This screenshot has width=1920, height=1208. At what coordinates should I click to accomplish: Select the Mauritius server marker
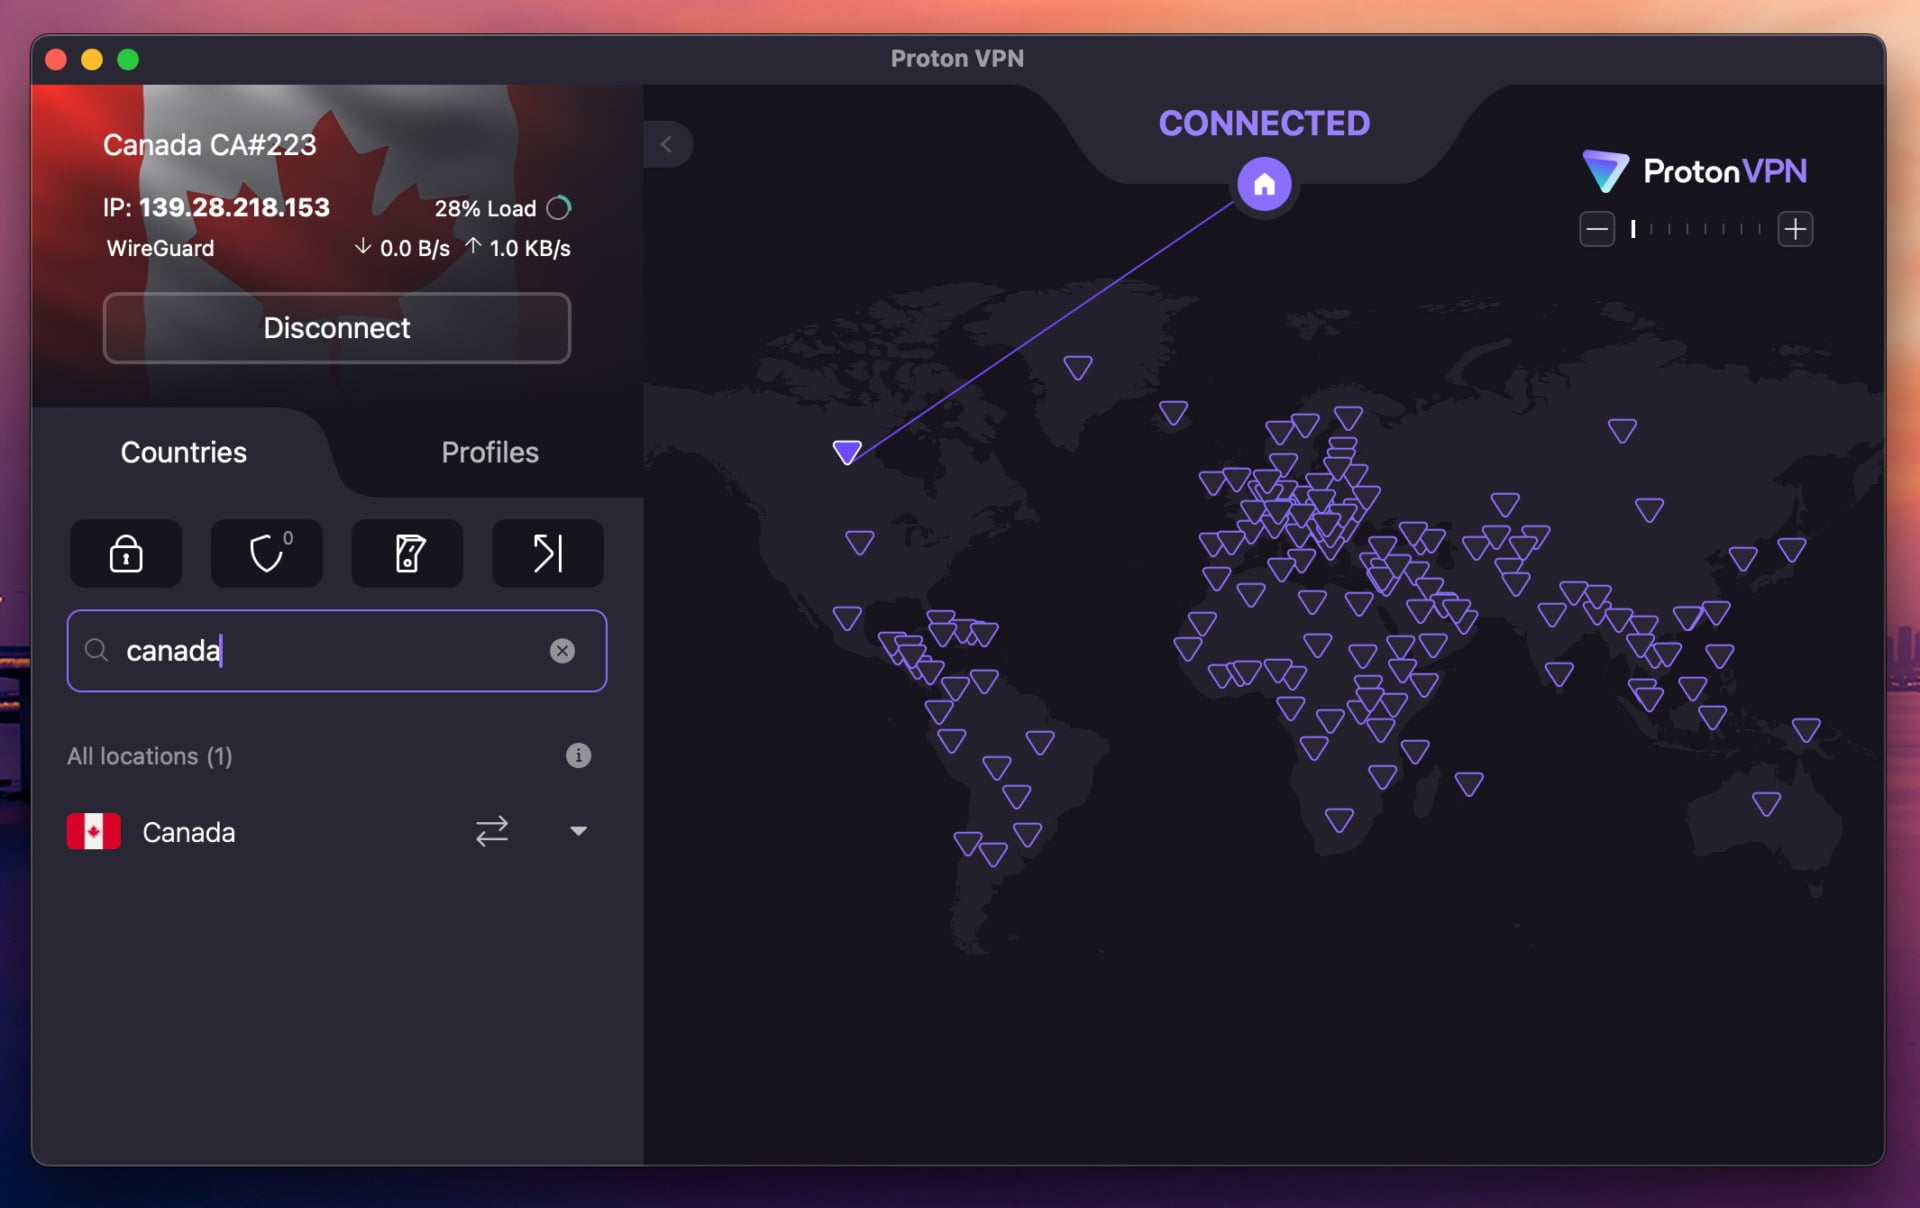(1468, 784)
